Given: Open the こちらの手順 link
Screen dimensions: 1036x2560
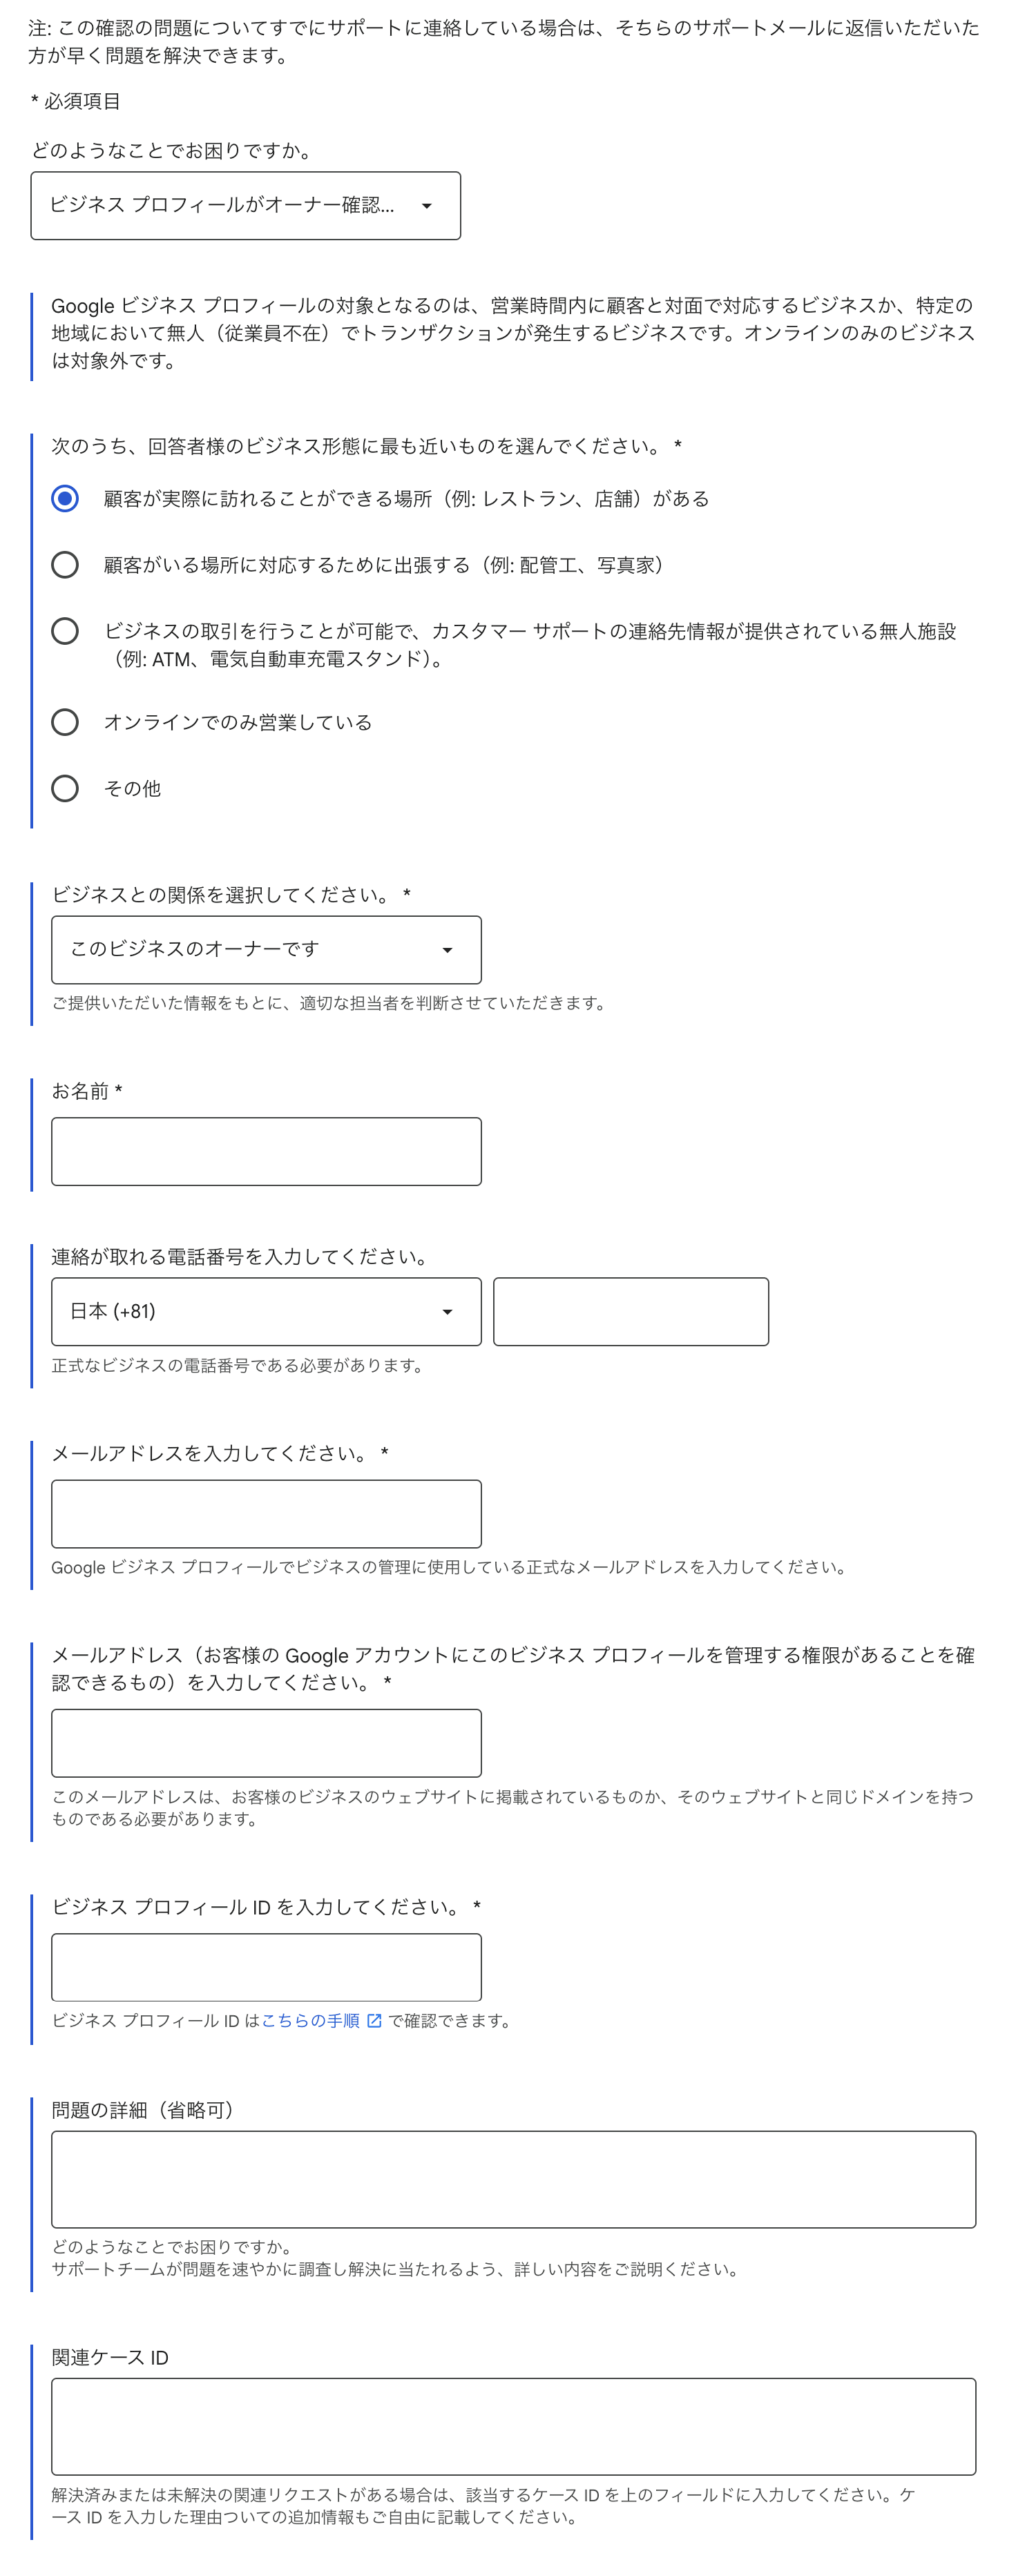Looking at the screenshot, I should (310, 2020).
